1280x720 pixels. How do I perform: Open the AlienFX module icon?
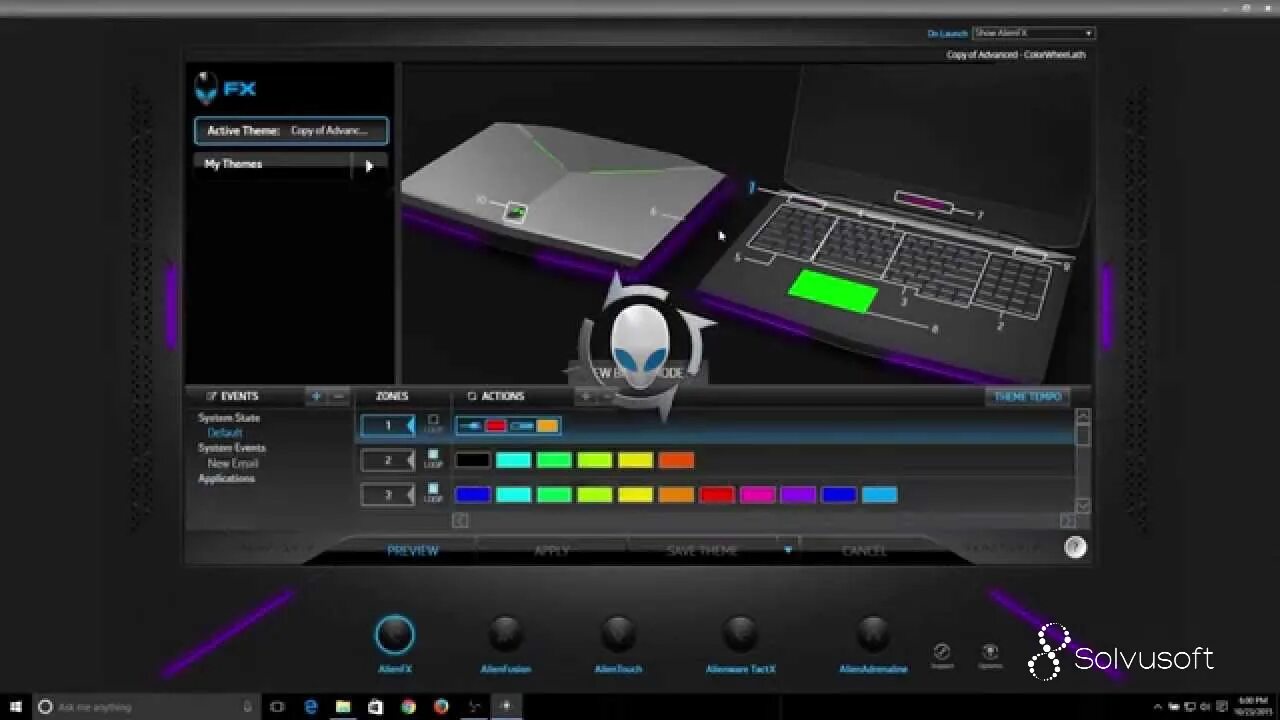[395, 634]
